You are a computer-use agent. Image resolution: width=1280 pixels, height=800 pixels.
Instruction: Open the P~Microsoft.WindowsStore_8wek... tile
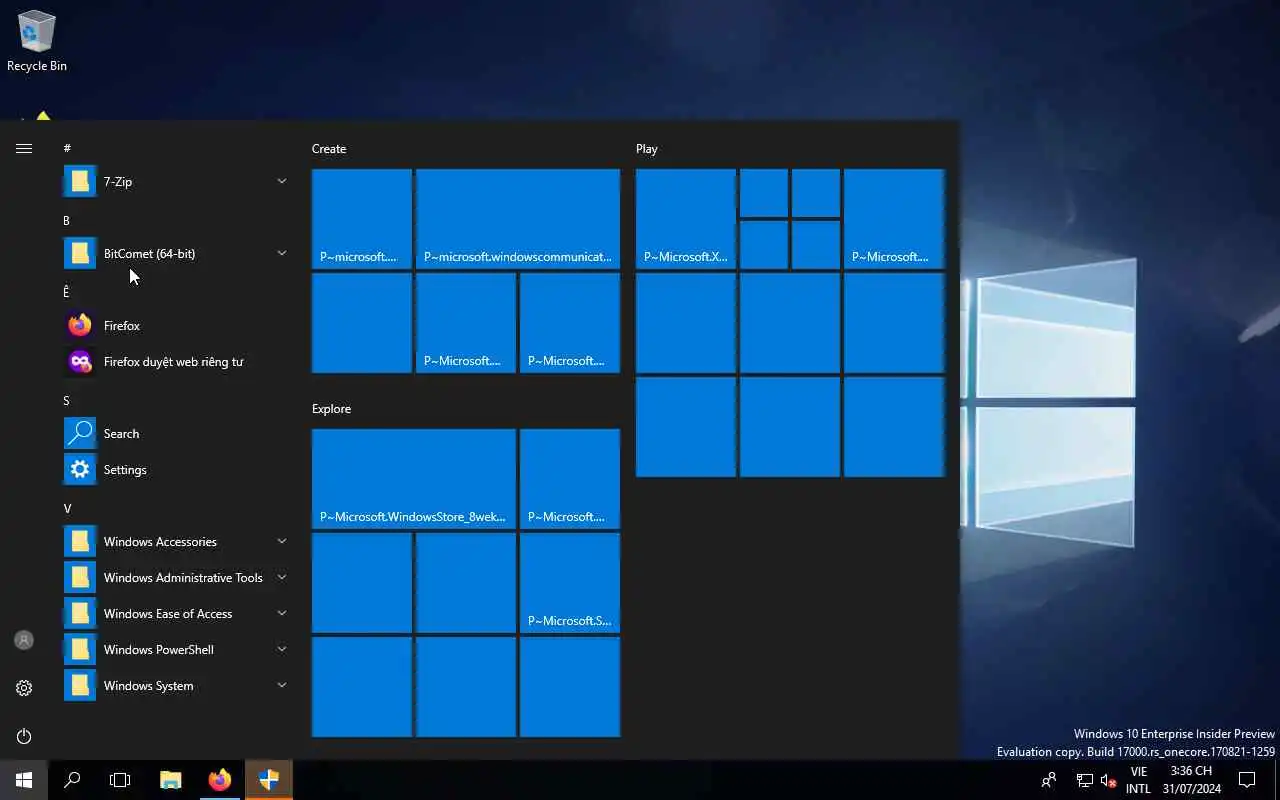(414, 479)
